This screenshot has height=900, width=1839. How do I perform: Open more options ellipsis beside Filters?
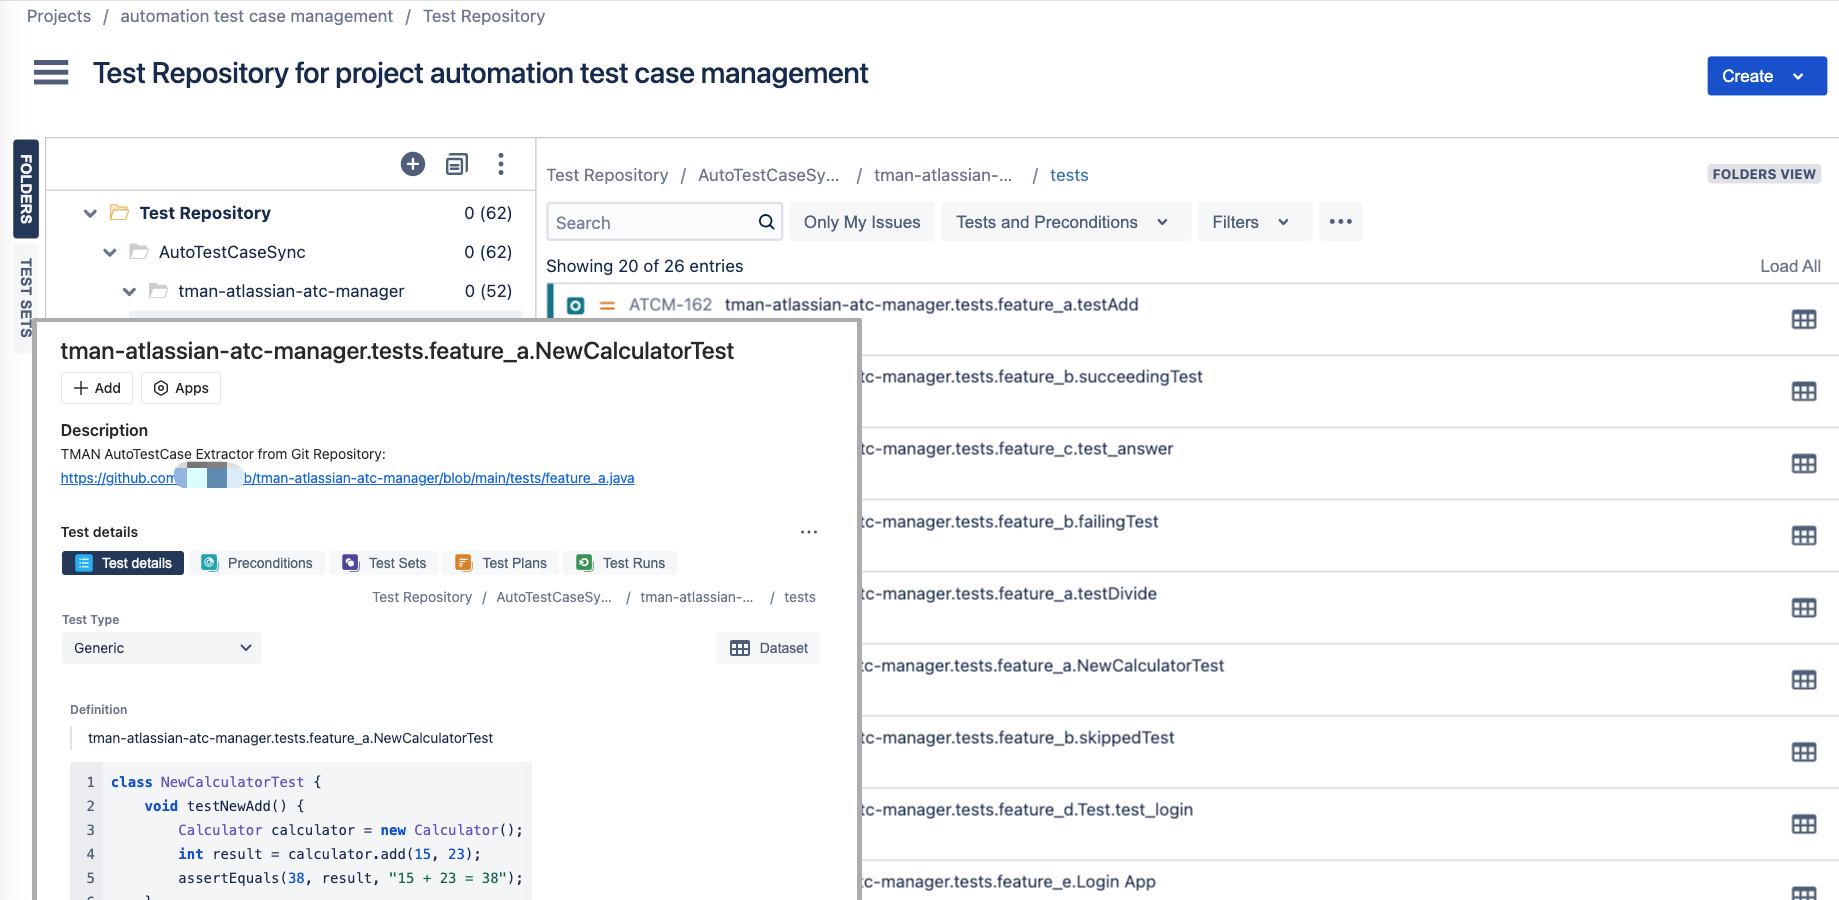tap(1341, 222)
